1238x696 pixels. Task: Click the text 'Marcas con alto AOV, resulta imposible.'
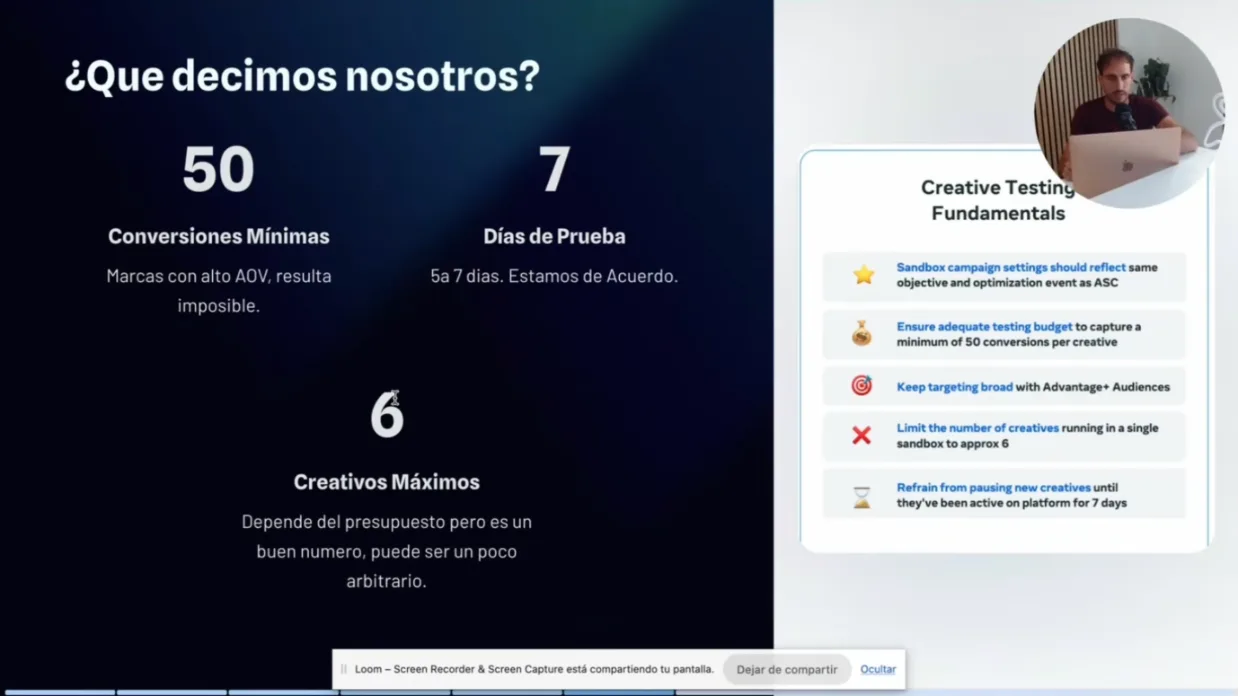tap(219, 291)
